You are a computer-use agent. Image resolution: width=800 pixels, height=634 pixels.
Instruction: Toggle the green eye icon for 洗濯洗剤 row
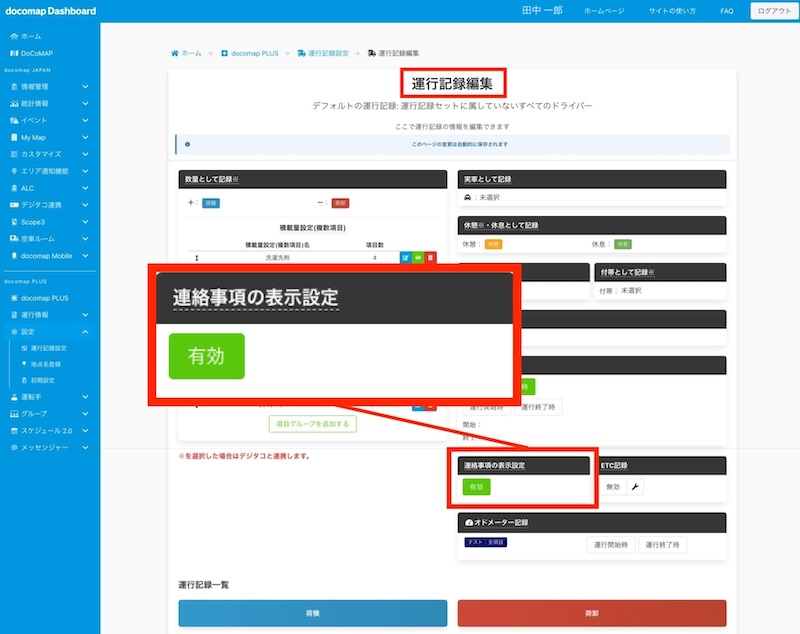(418, 258)
